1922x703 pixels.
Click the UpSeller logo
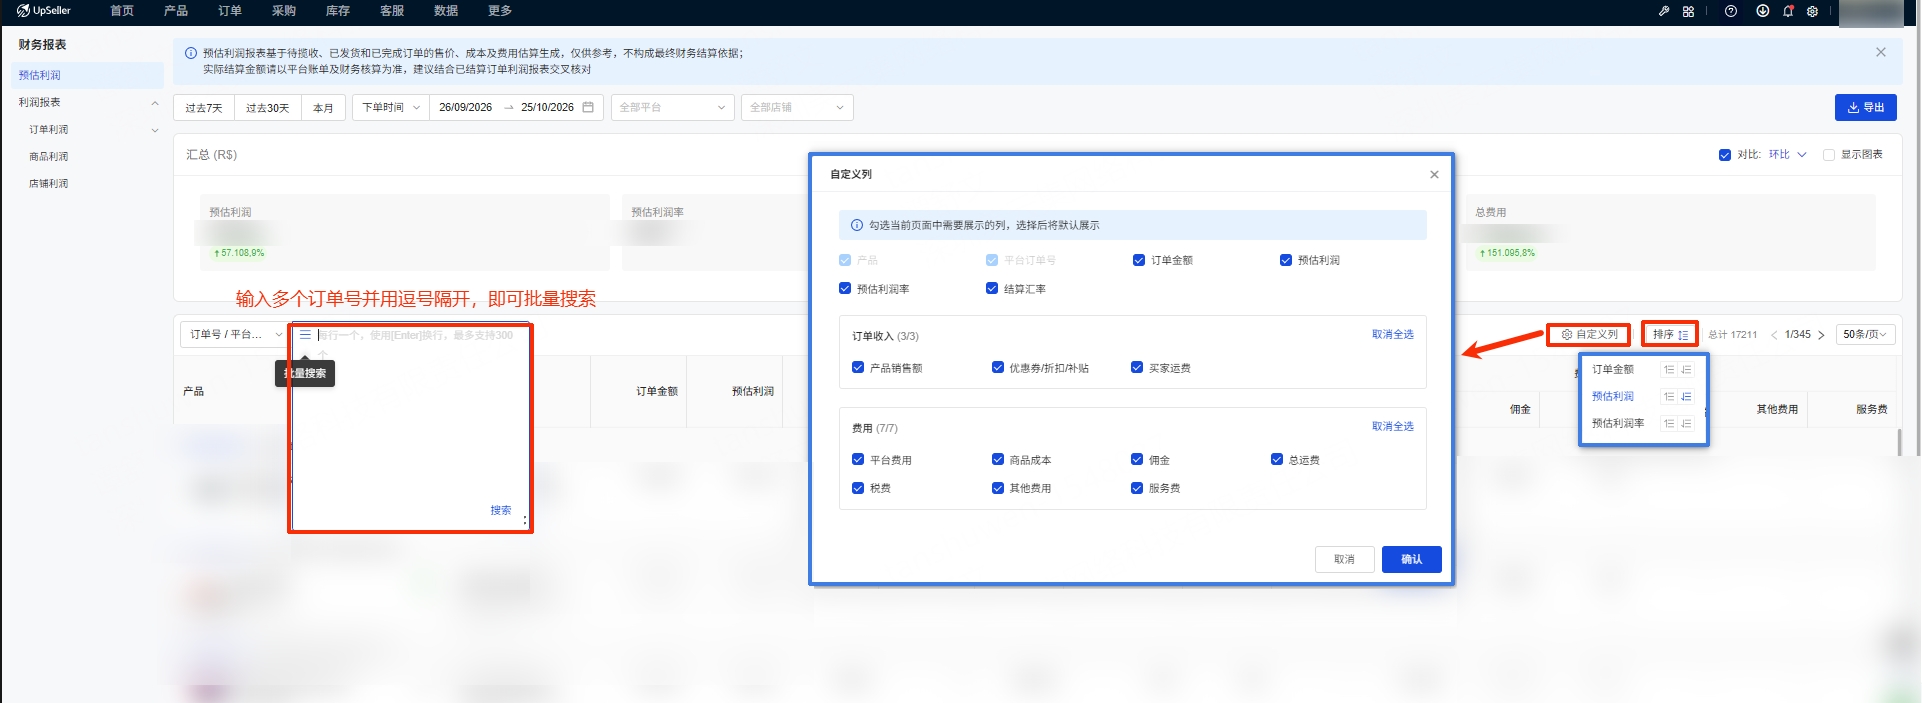(44, 11)
